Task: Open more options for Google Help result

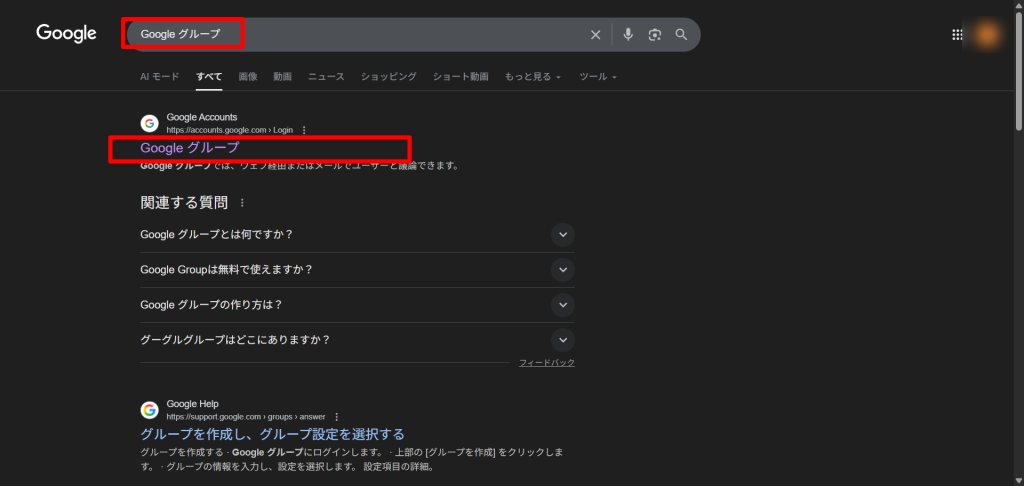Action: [x=336, y=416]
